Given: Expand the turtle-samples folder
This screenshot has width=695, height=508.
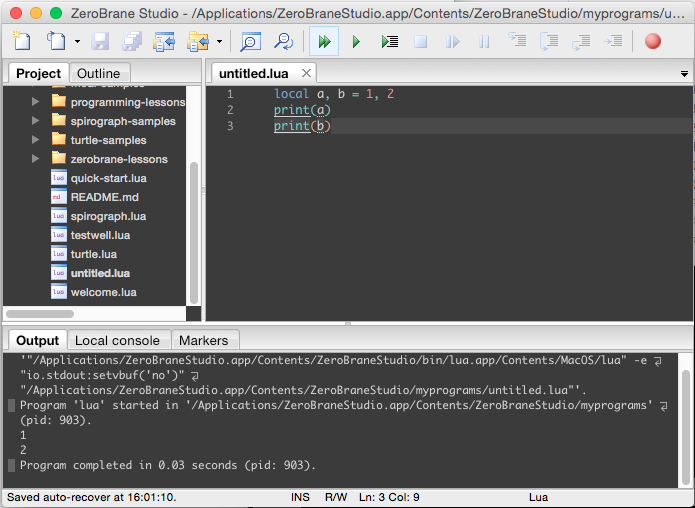Looking at the screenshot, I should click(x=35, y=140).
